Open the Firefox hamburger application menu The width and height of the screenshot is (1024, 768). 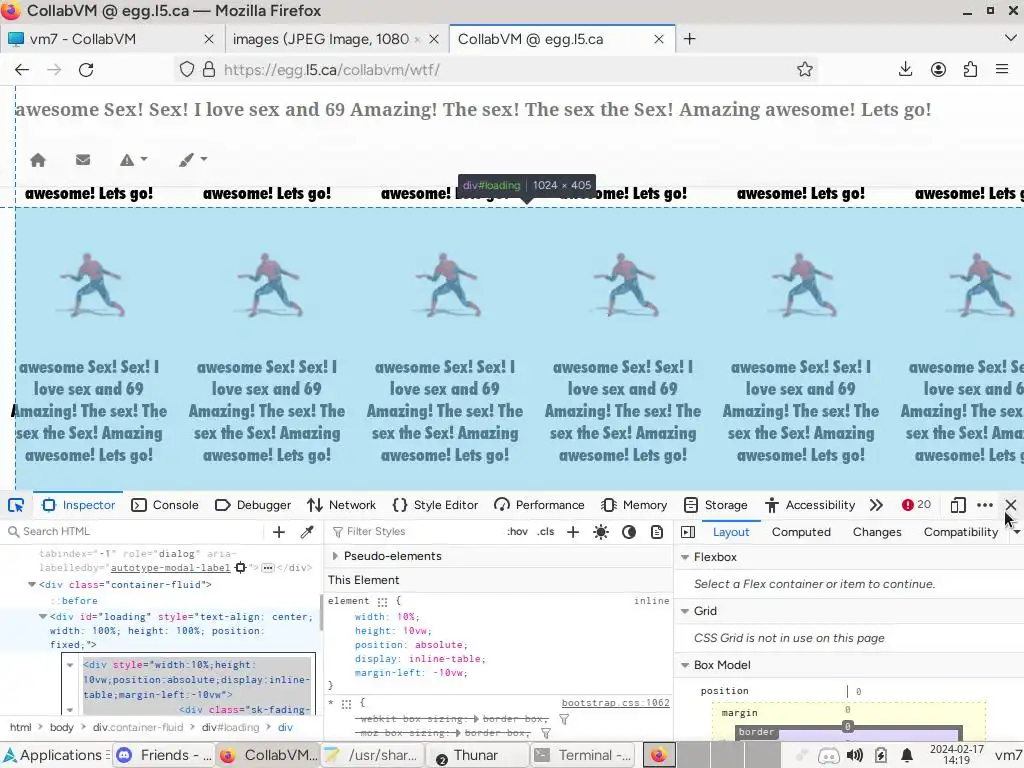coord(1002,69)
